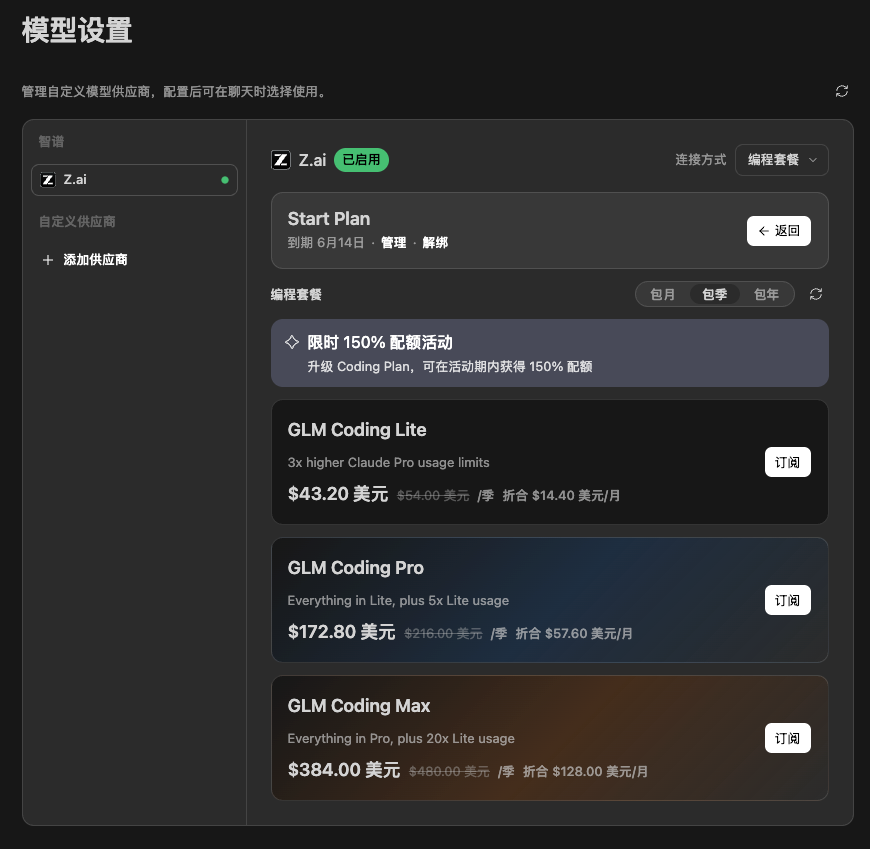This screenshot has height=849, width=870.
Task: Select the 包季 quarterly billing tab
Action: (715, 294)
